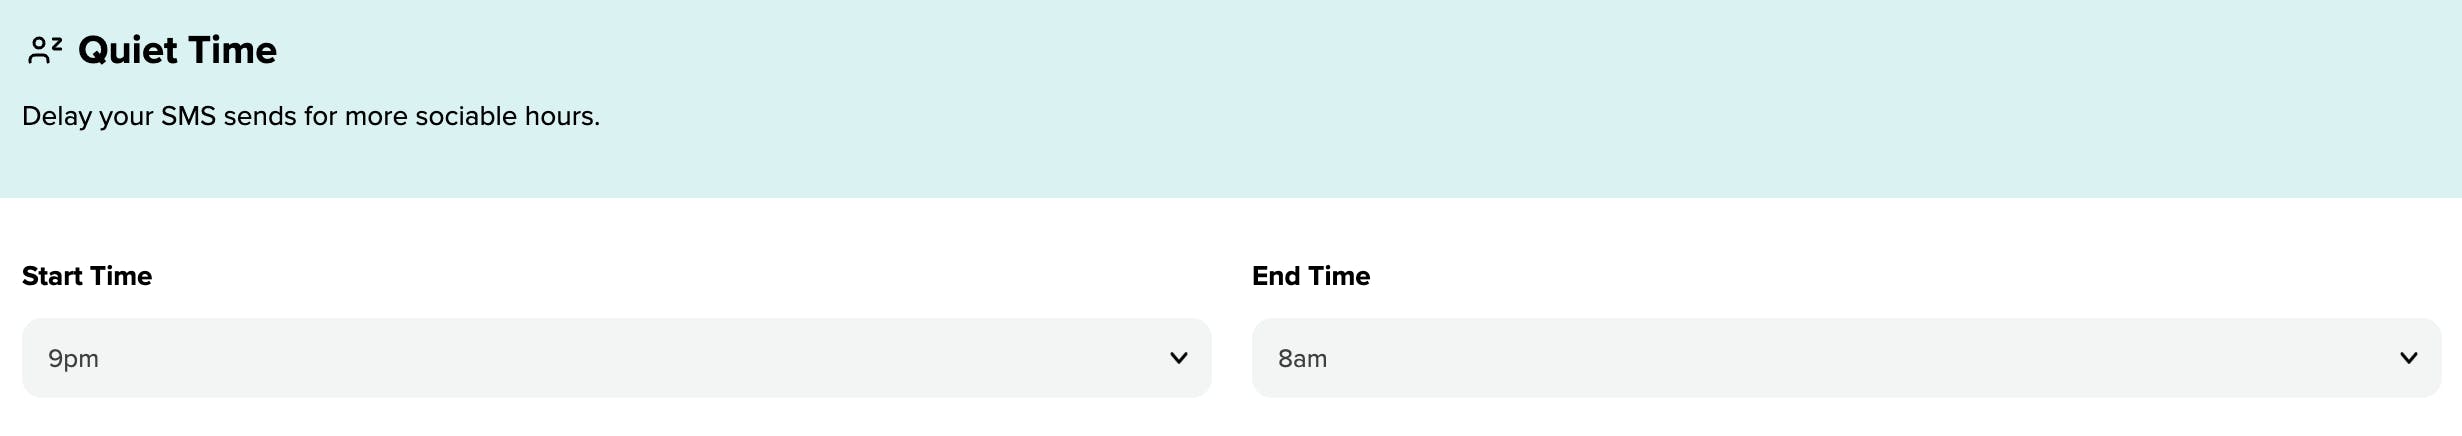This screenshot has height=436, width=2462.
Task: Click the word "Time" in Quiet Time heading
Action: [235, 50]
